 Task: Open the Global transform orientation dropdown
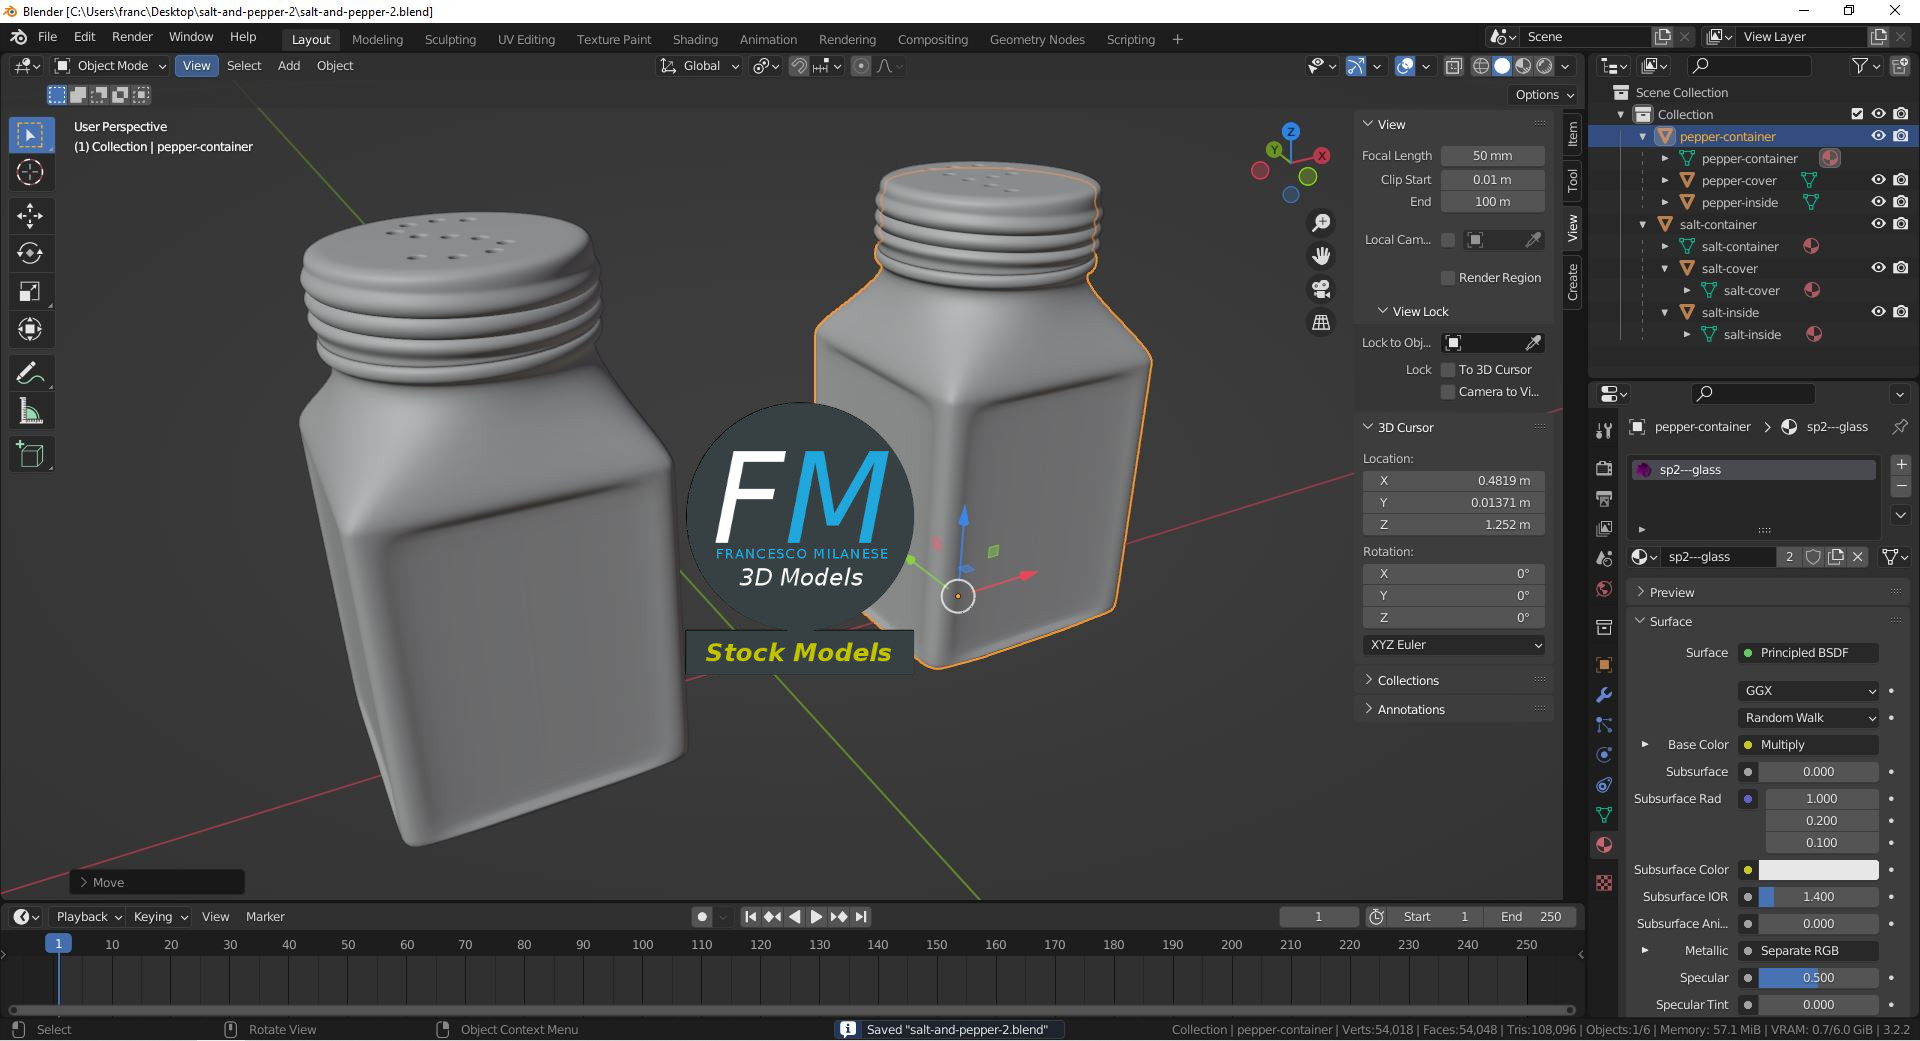pyautogui.click(x=700, y=66)
